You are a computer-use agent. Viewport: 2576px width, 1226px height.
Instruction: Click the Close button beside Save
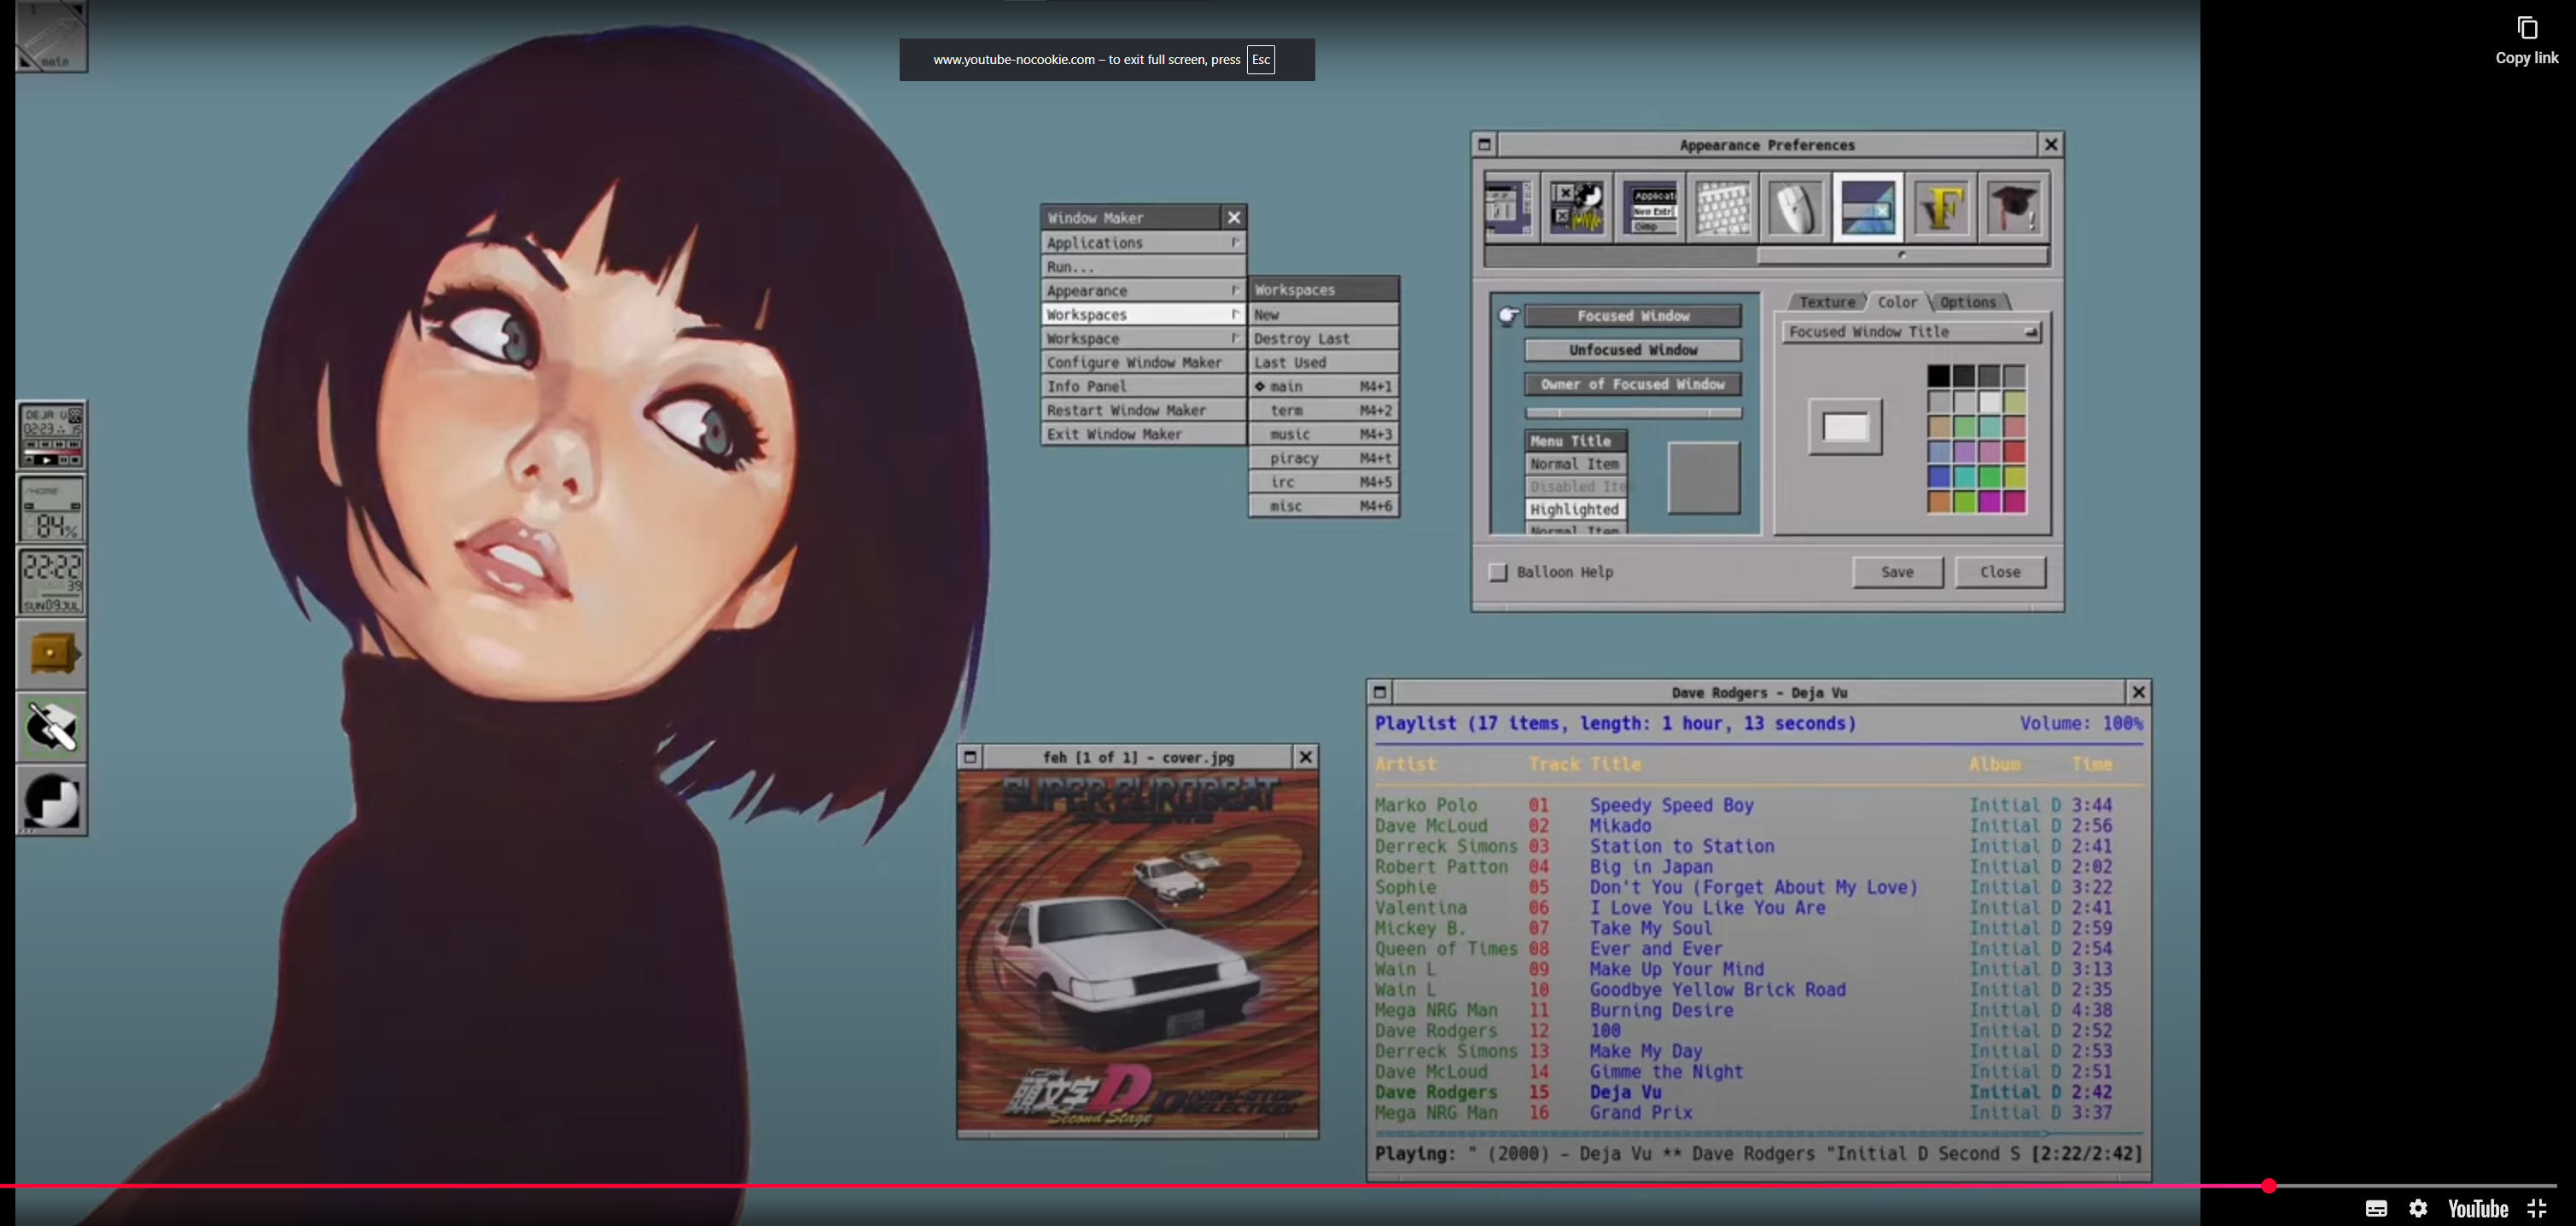[2000, 572]
